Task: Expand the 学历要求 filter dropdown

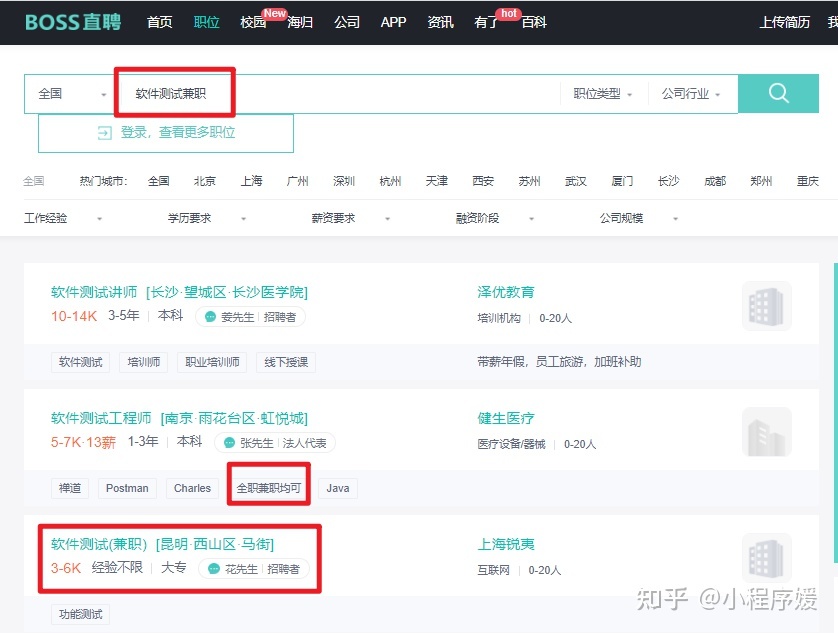Action: tap(191, 217)
